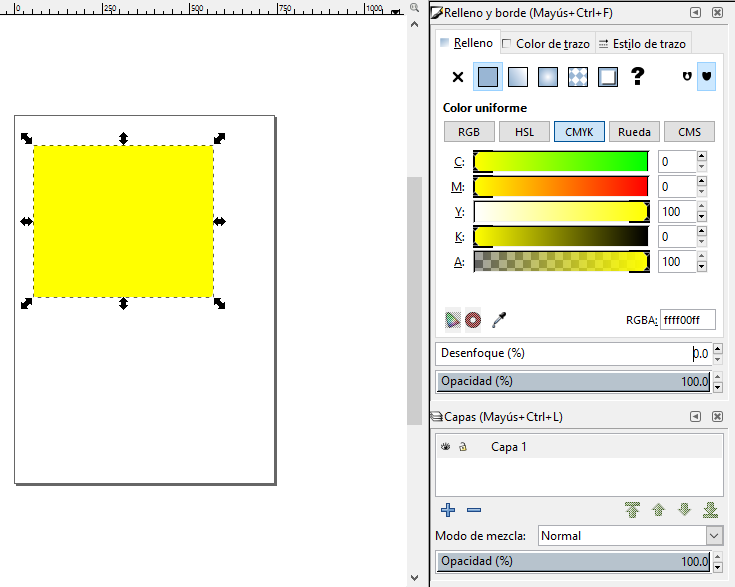Click the Y yellow slider bar
The image size is (735, 587).
[x=561, y=211]
